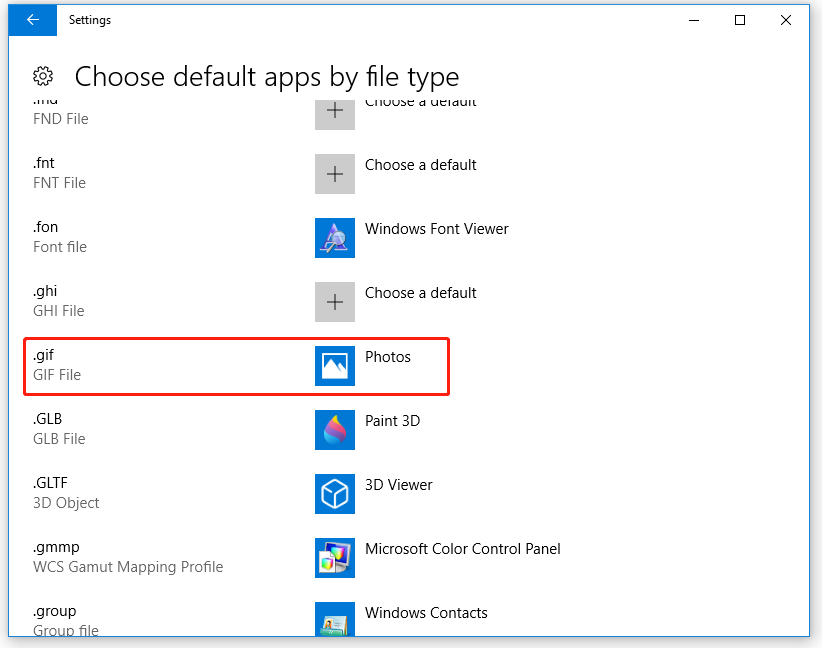The width and height of the screenshot is (822, 648).
Task: Change Windows Font Viewer default for .fon
Action: [x=437, y=229]
